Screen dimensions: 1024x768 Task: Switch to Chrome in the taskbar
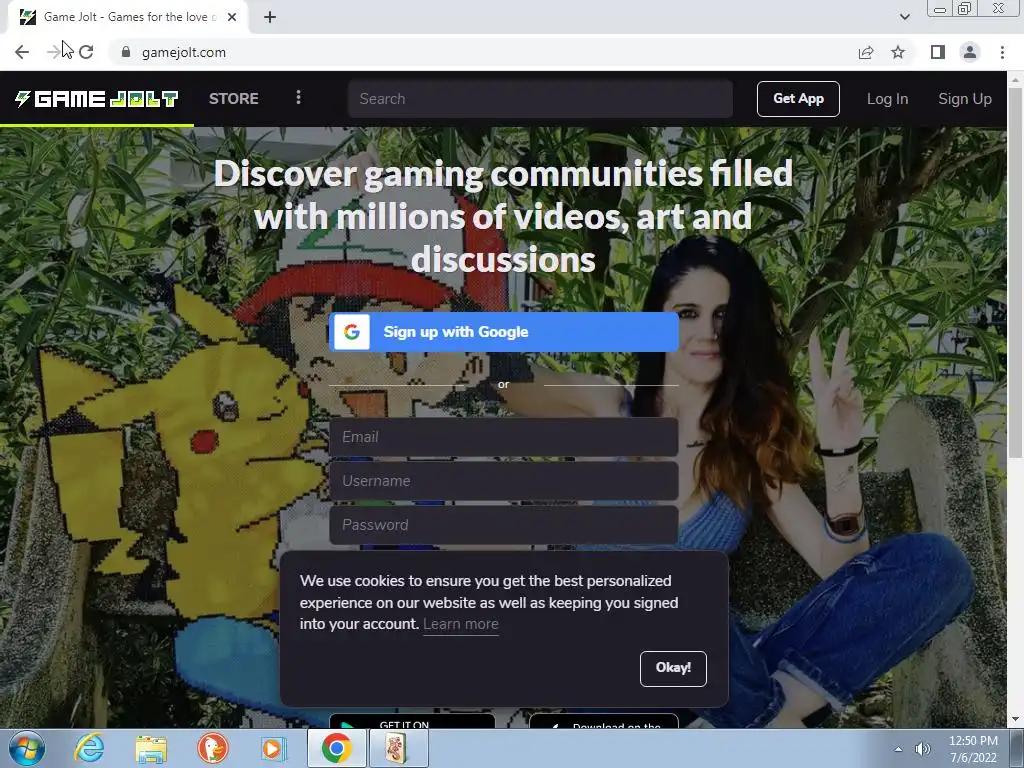(336, 748)
